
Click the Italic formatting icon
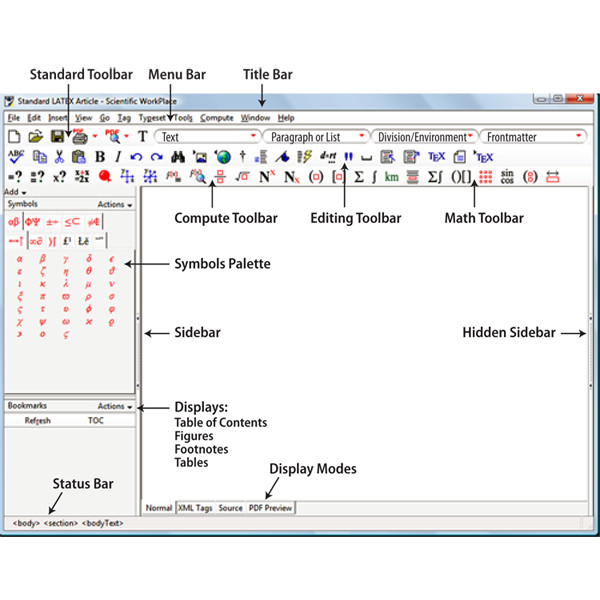point(117,156)
